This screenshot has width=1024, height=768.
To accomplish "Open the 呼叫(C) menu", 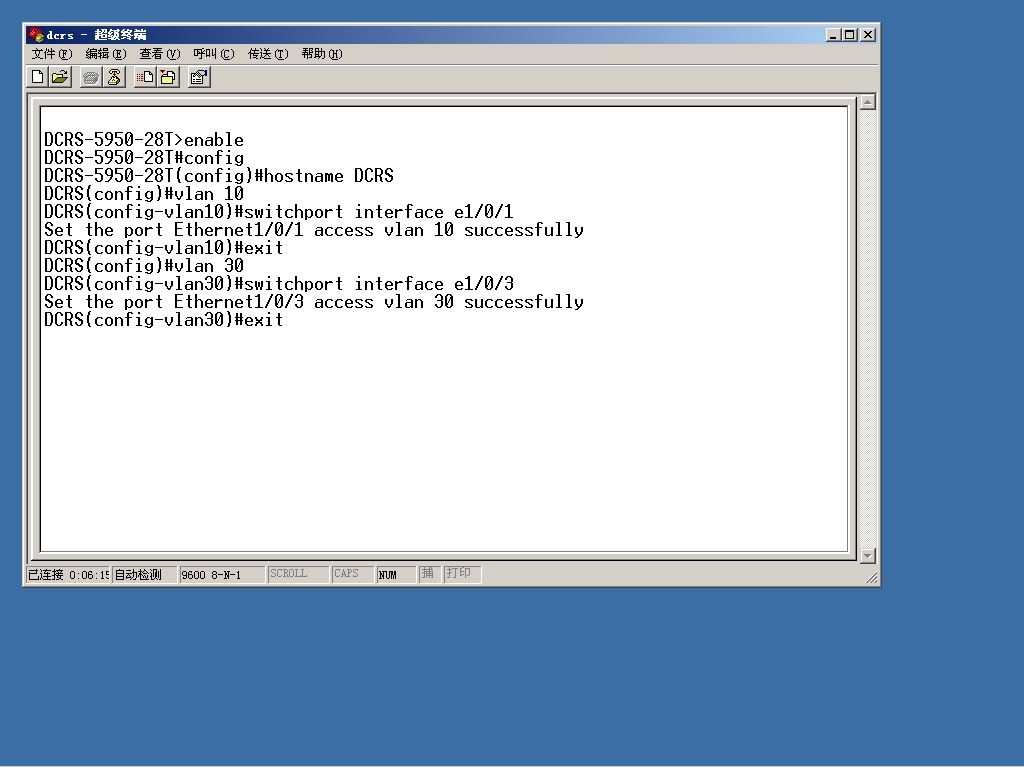I will point(214,54).
